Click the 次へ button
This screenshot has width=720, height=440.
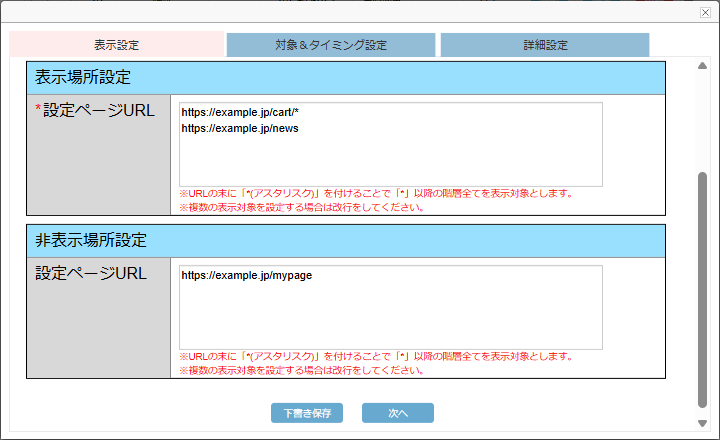point(398,412)
